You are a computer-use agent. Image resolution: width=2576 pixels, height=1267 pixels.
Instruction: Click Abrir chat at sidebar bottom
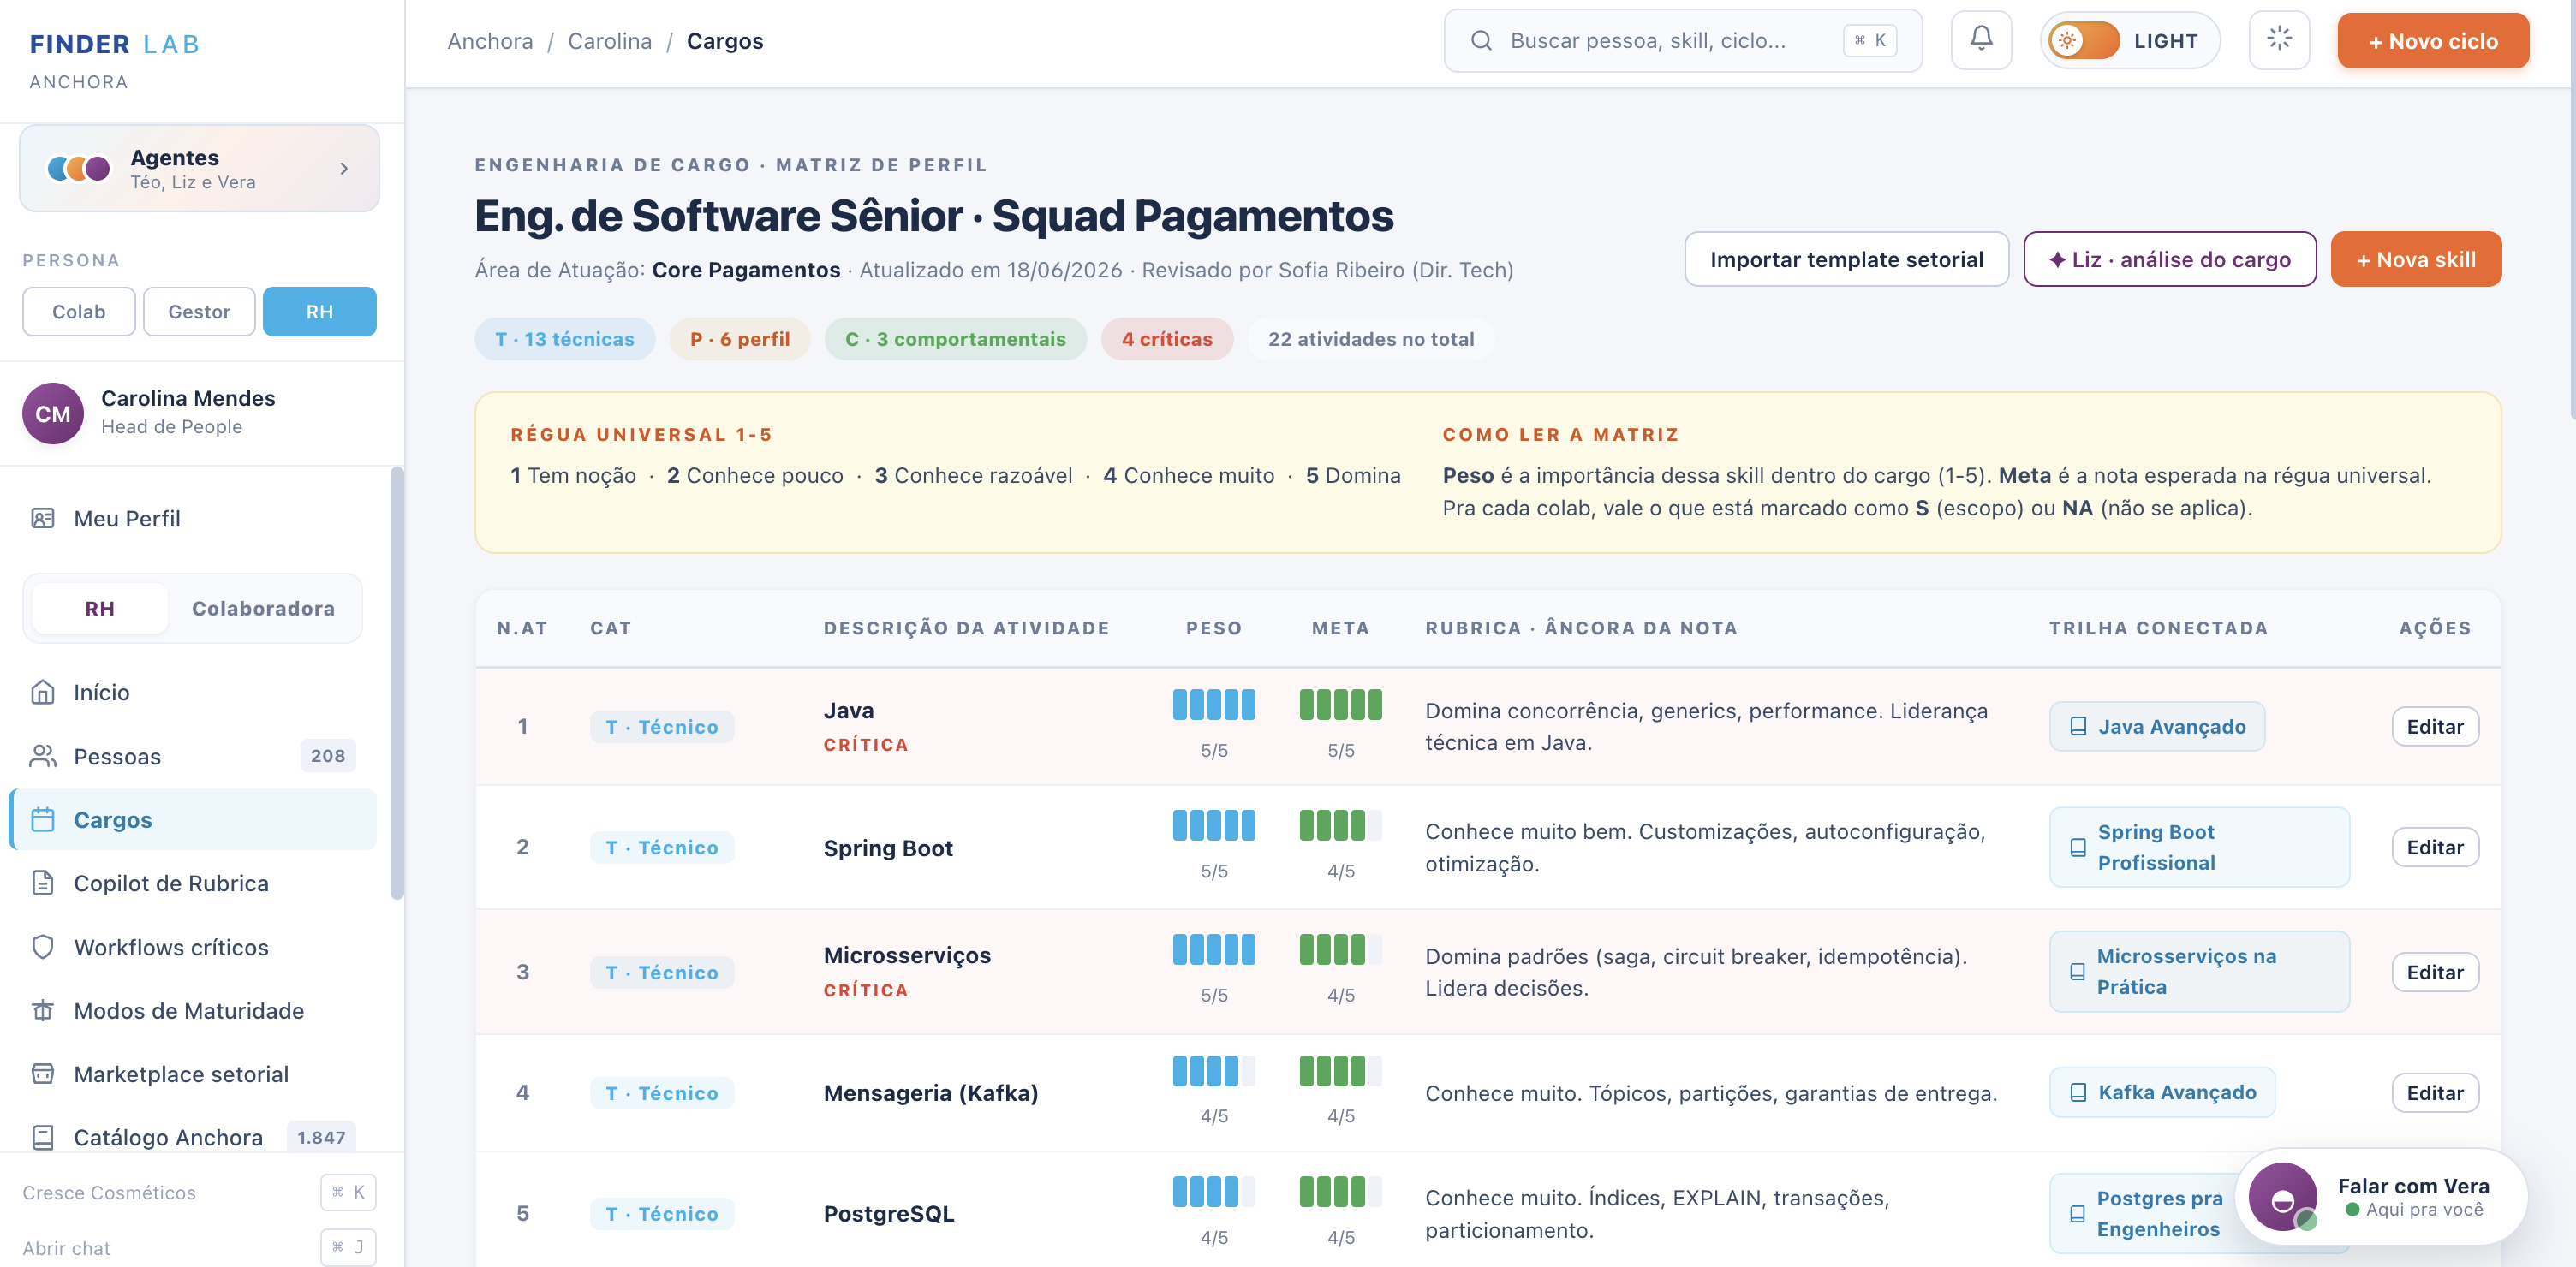pos(66,1247)
